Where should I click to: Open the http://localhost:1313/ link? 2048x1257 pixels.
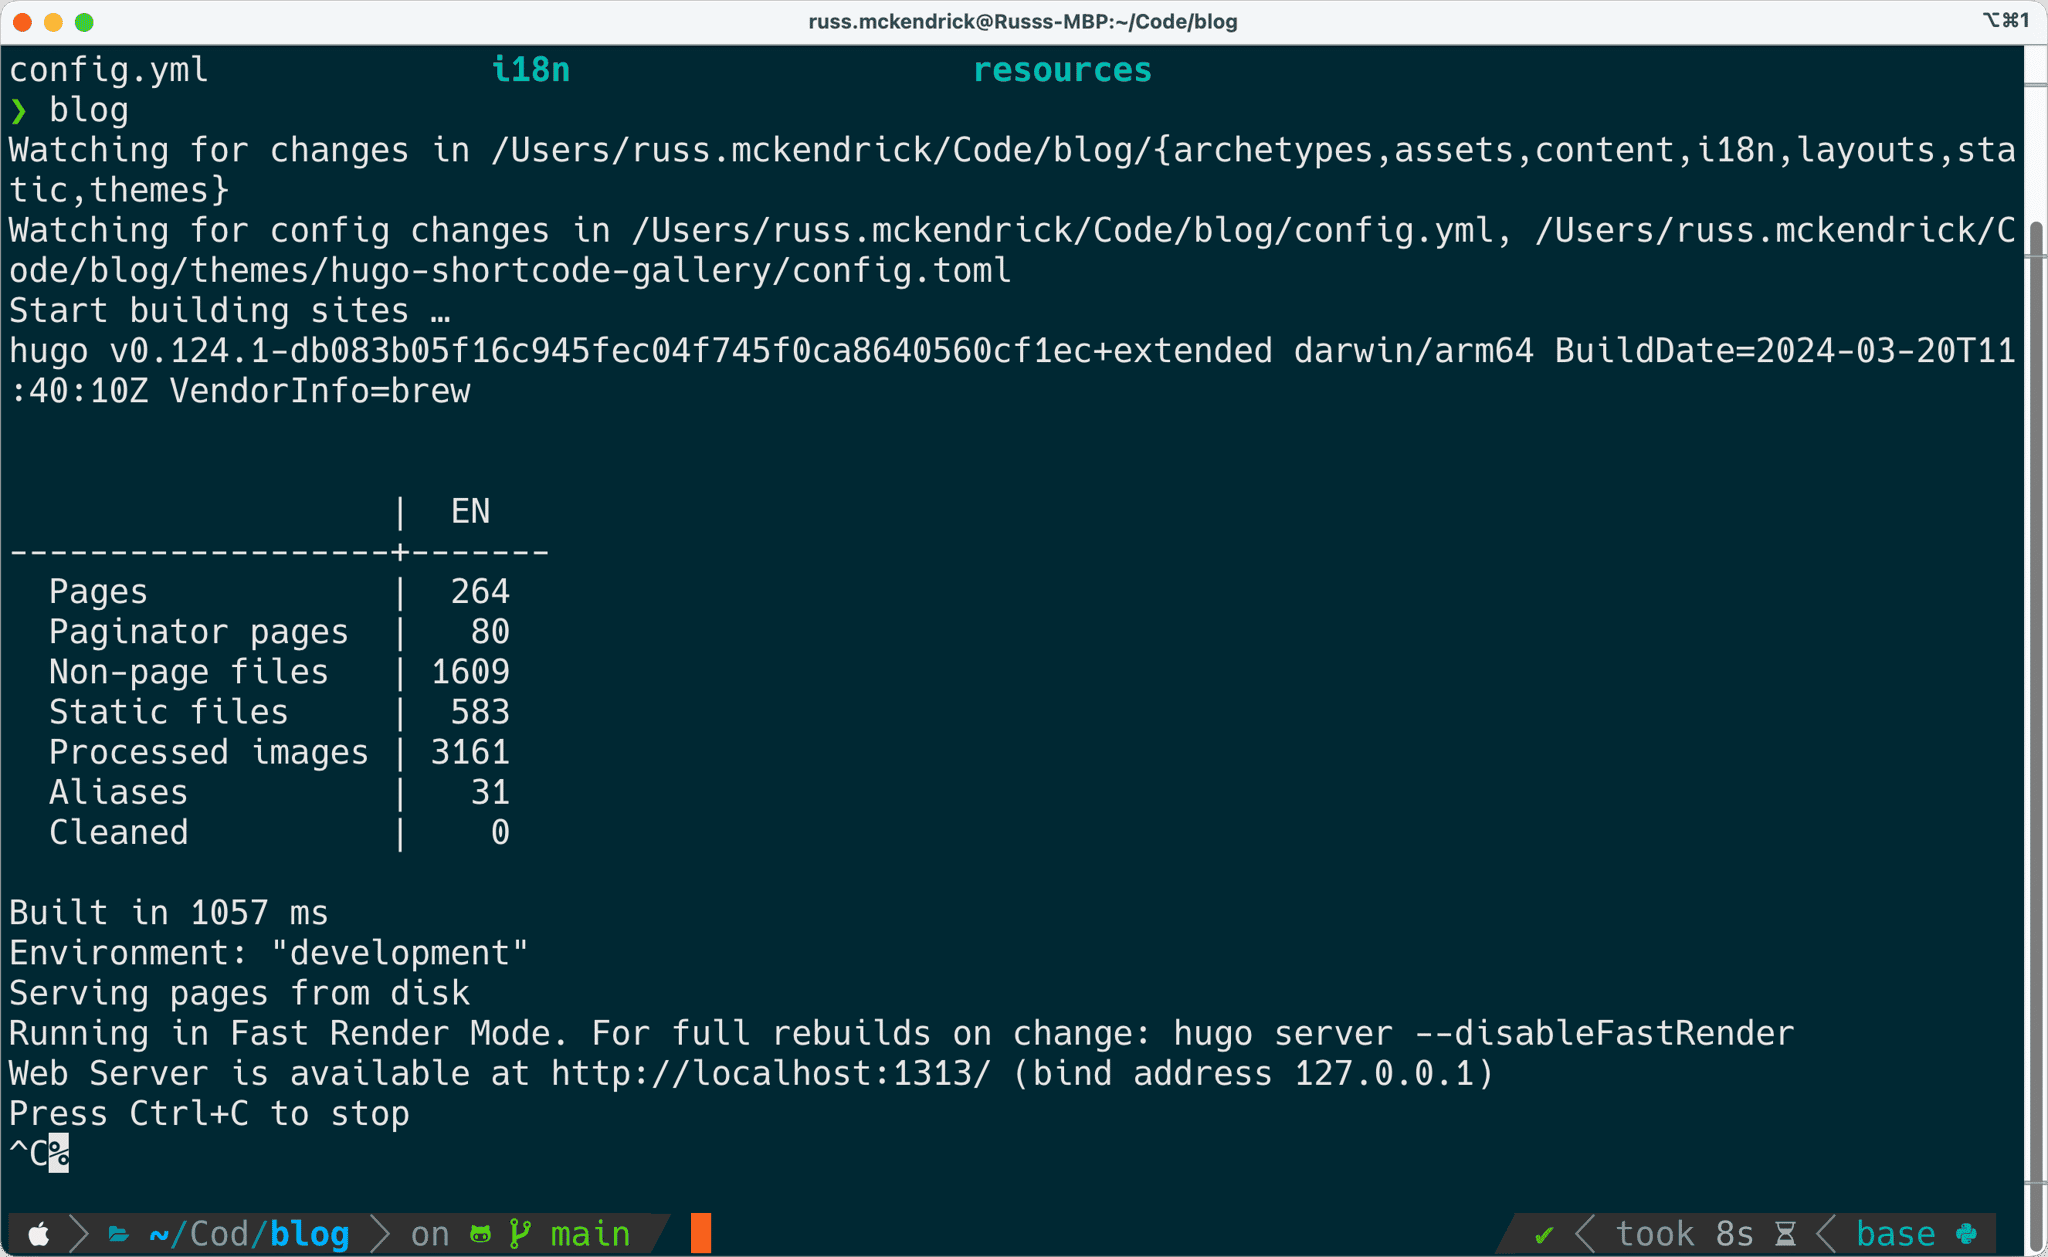[x=770, y=1074]
